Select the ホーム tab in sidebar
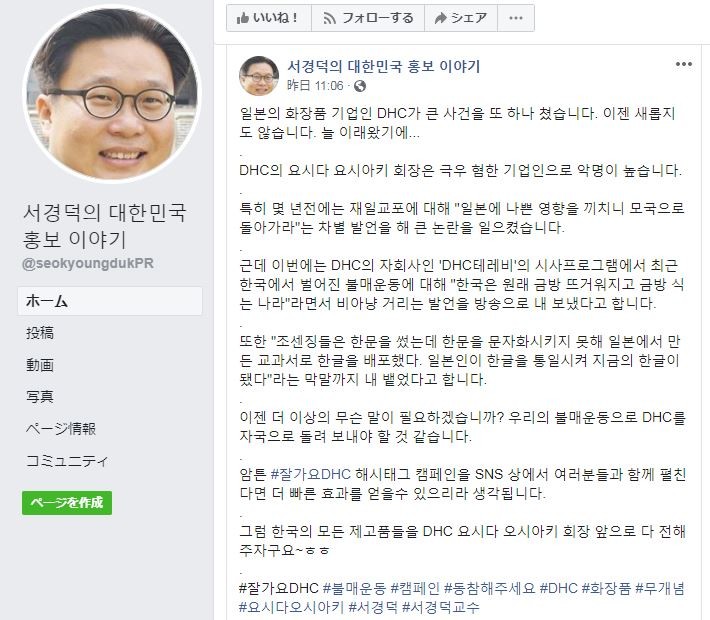710x620 pixels. [x=110, y=301]
